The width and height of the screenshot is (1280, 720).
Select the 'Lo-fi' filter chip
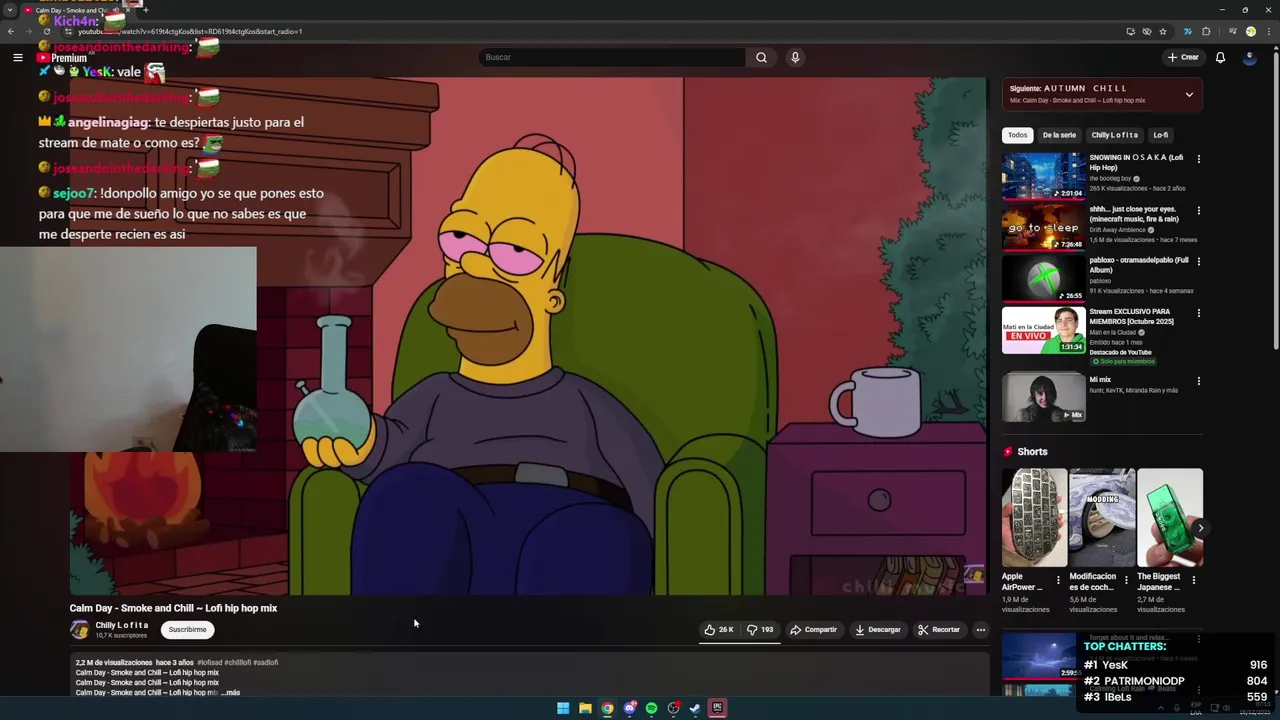(1160, 135)
